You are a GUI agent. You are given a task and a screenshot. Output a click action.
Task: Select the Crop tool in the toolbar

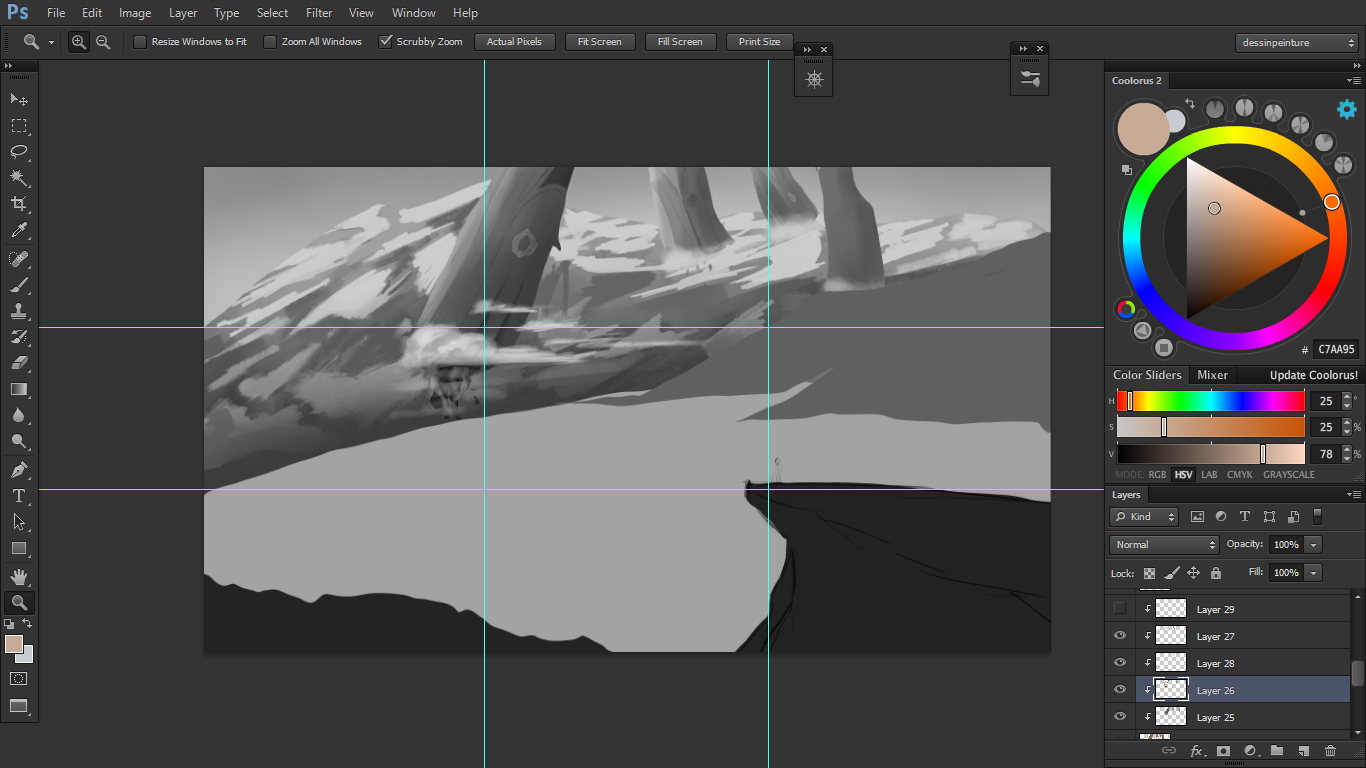(20, 203)
